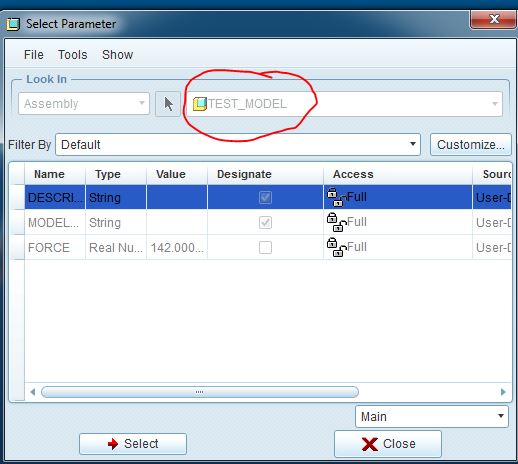This screenshot has width=518, height=464.
Task: Click the selection arrow picker icon
Action: pos(168,104)
